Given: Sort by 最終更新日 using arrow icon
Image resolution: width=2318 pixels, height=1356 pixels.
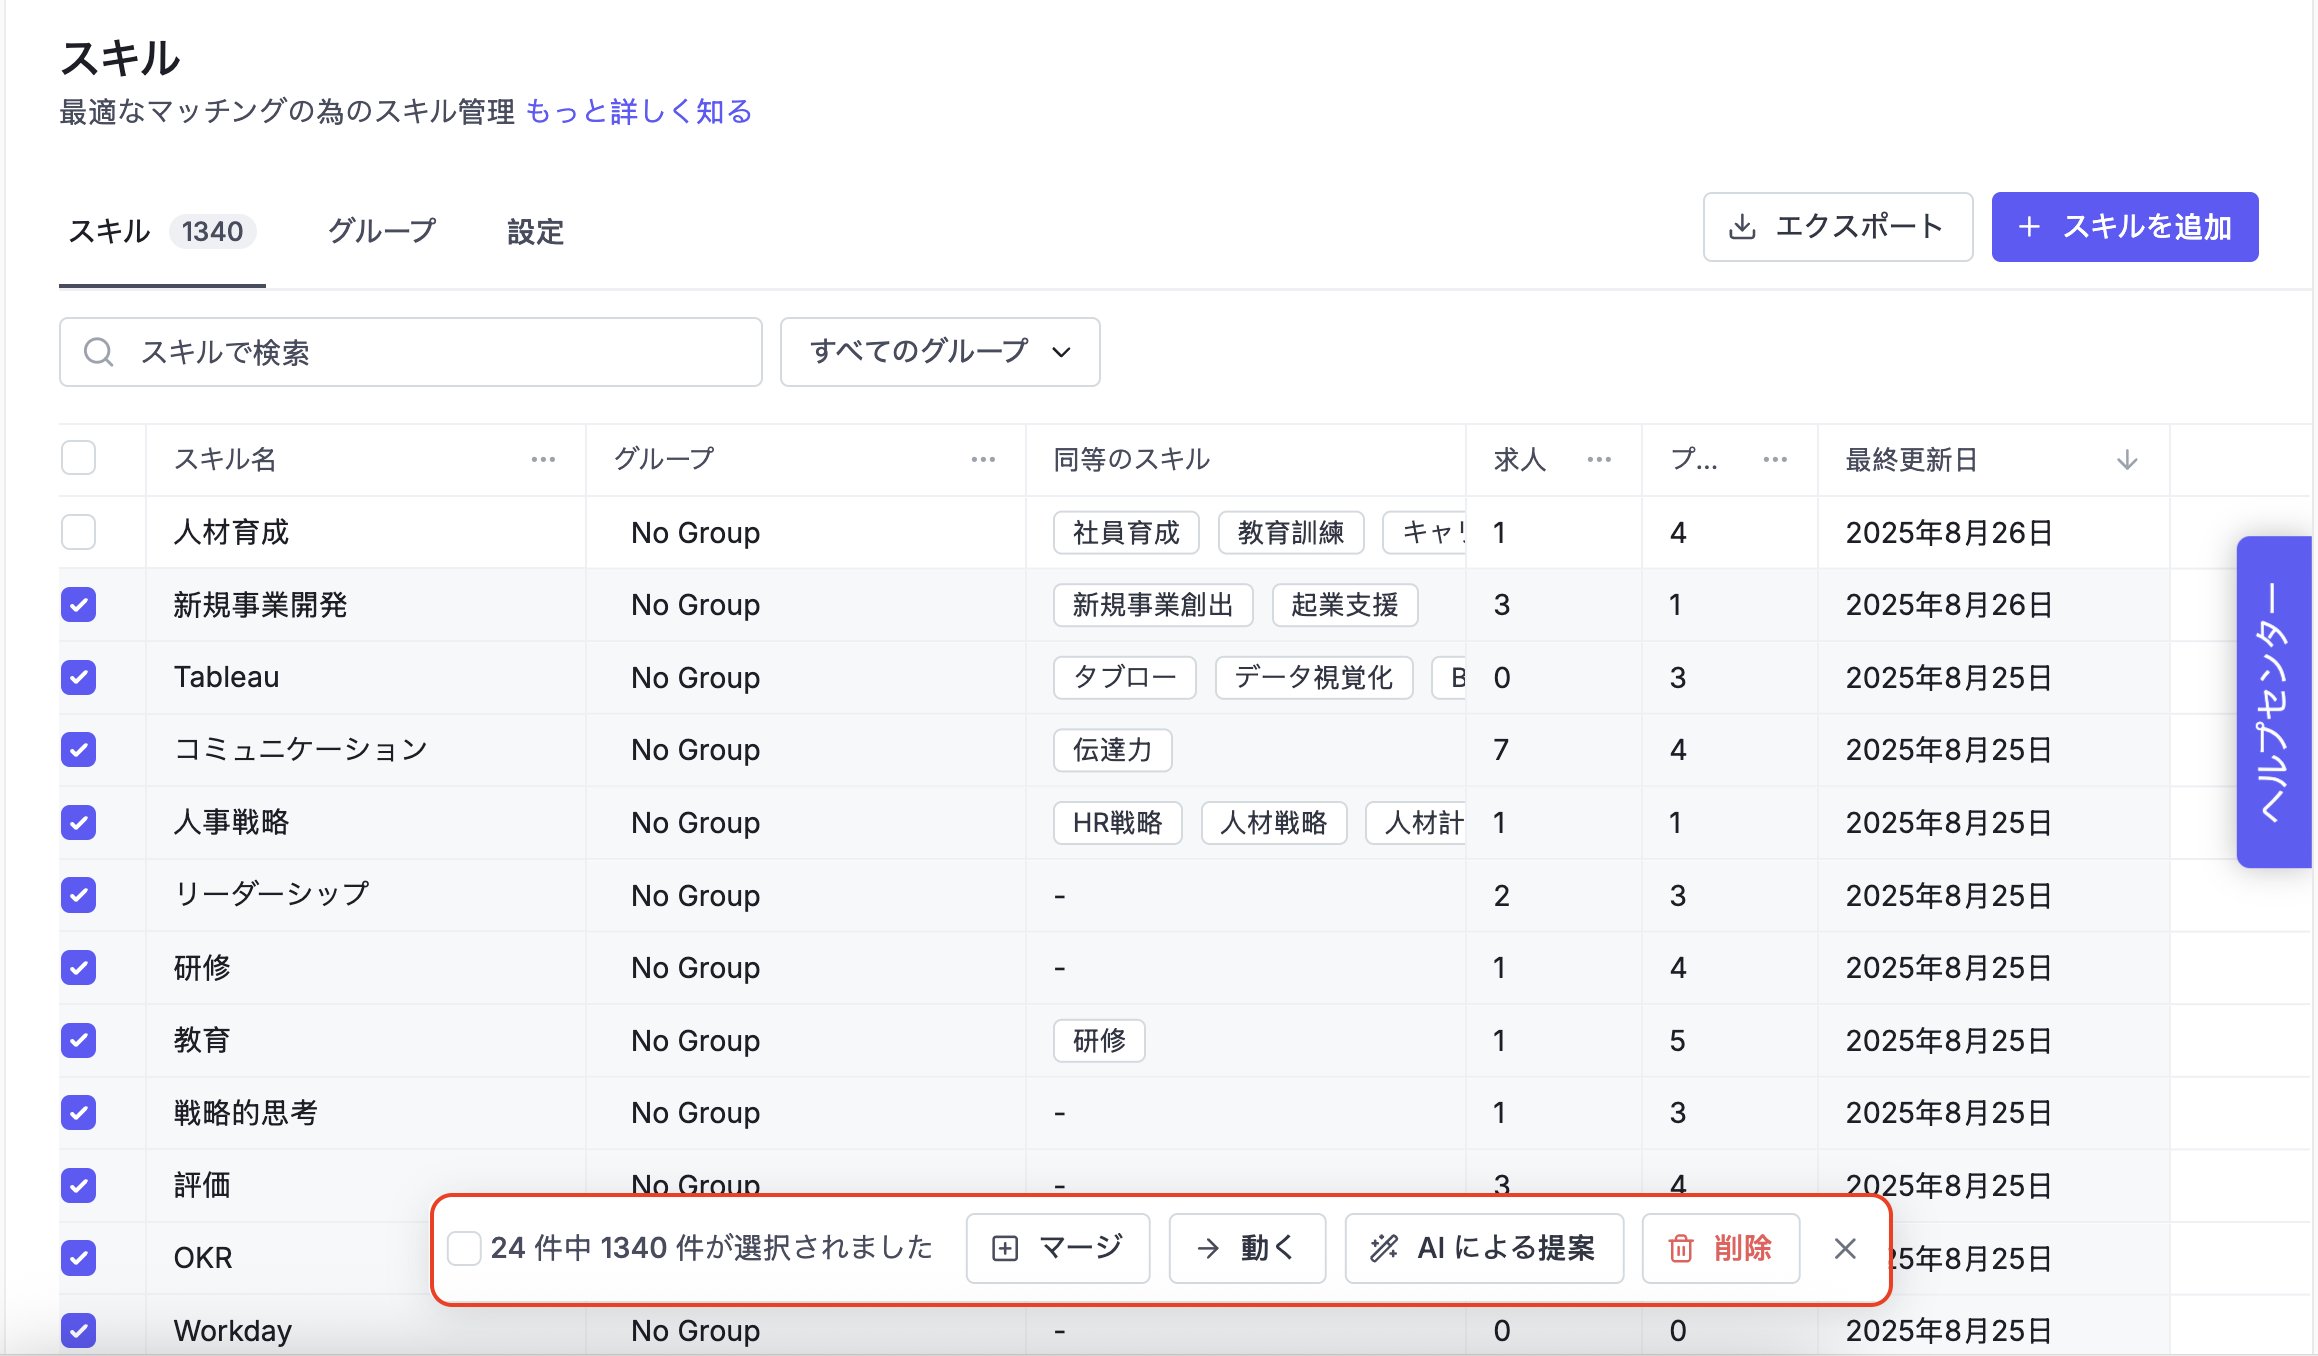Looking at the screenshot, I should click(2127, 460).
